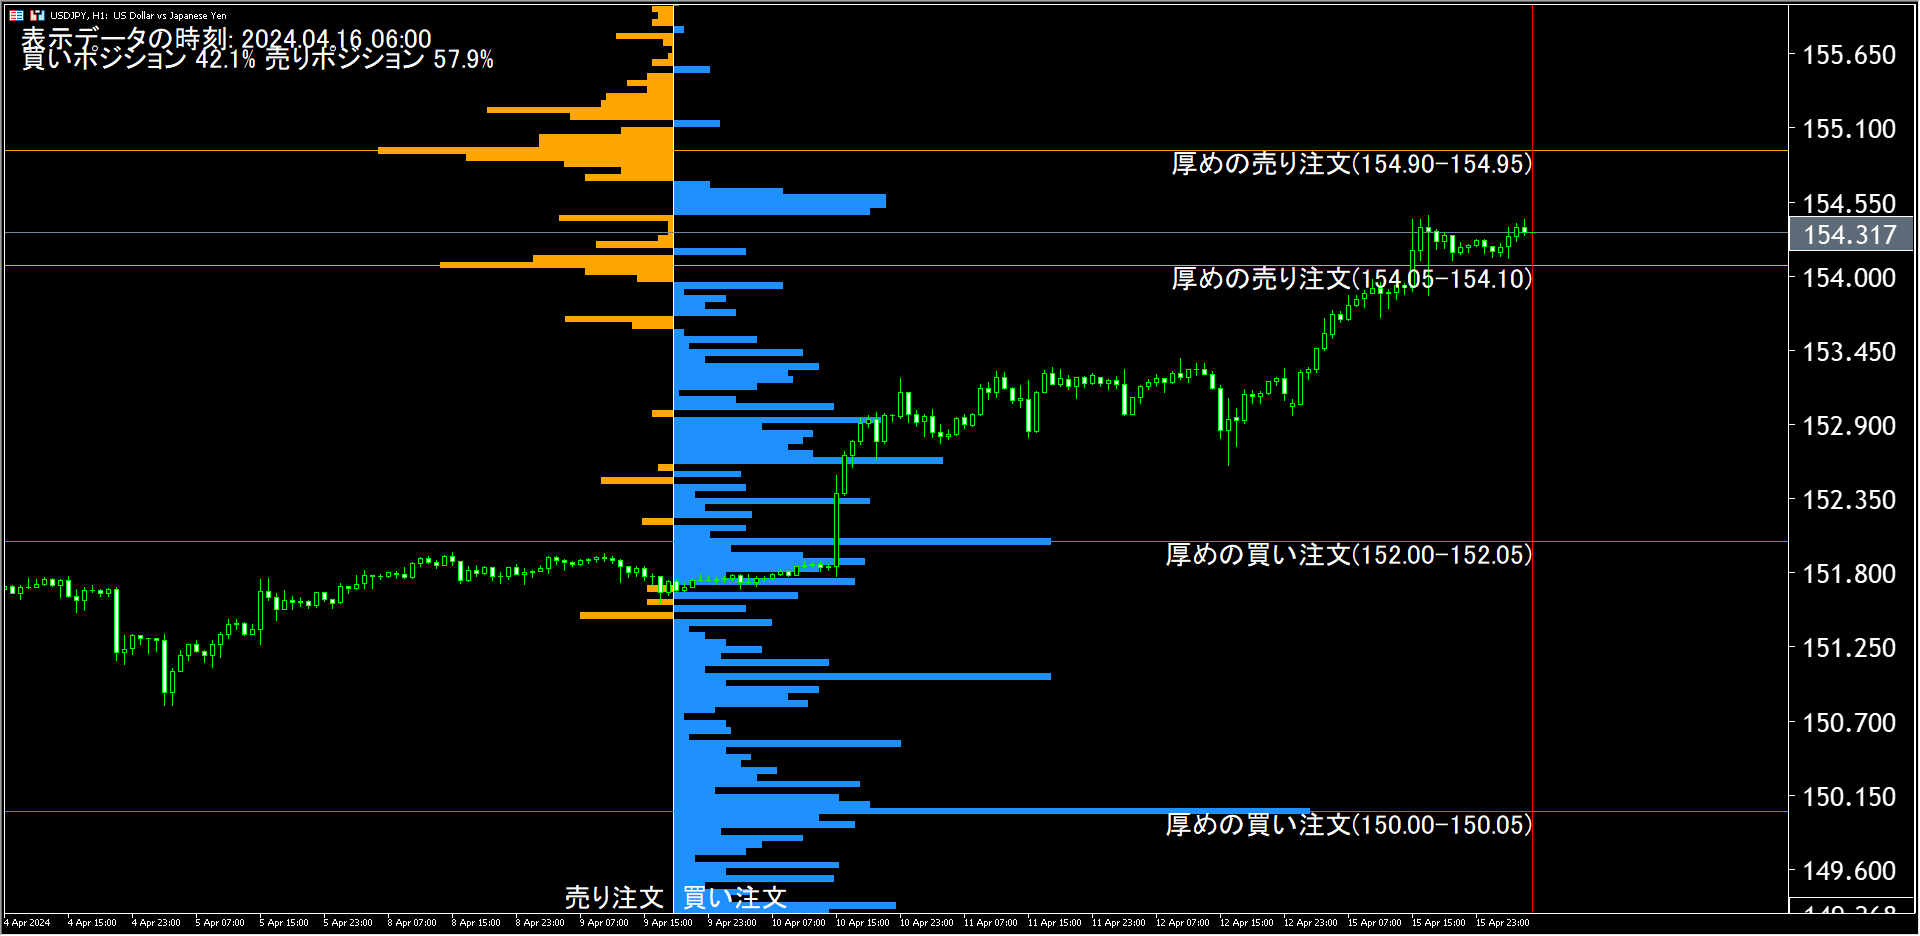Click the '9 Apr 15:00' time axis label
The height and width of the screenshot is (936, 1920).
pyautogui.click(x=668, y=923)
